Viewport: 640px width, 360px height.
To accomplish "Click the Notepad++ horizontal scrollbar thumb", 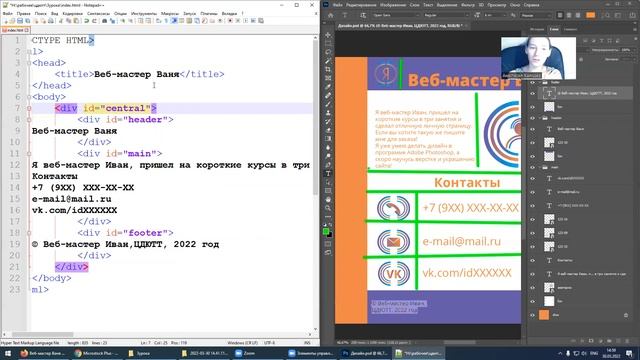I will [42, 334].
